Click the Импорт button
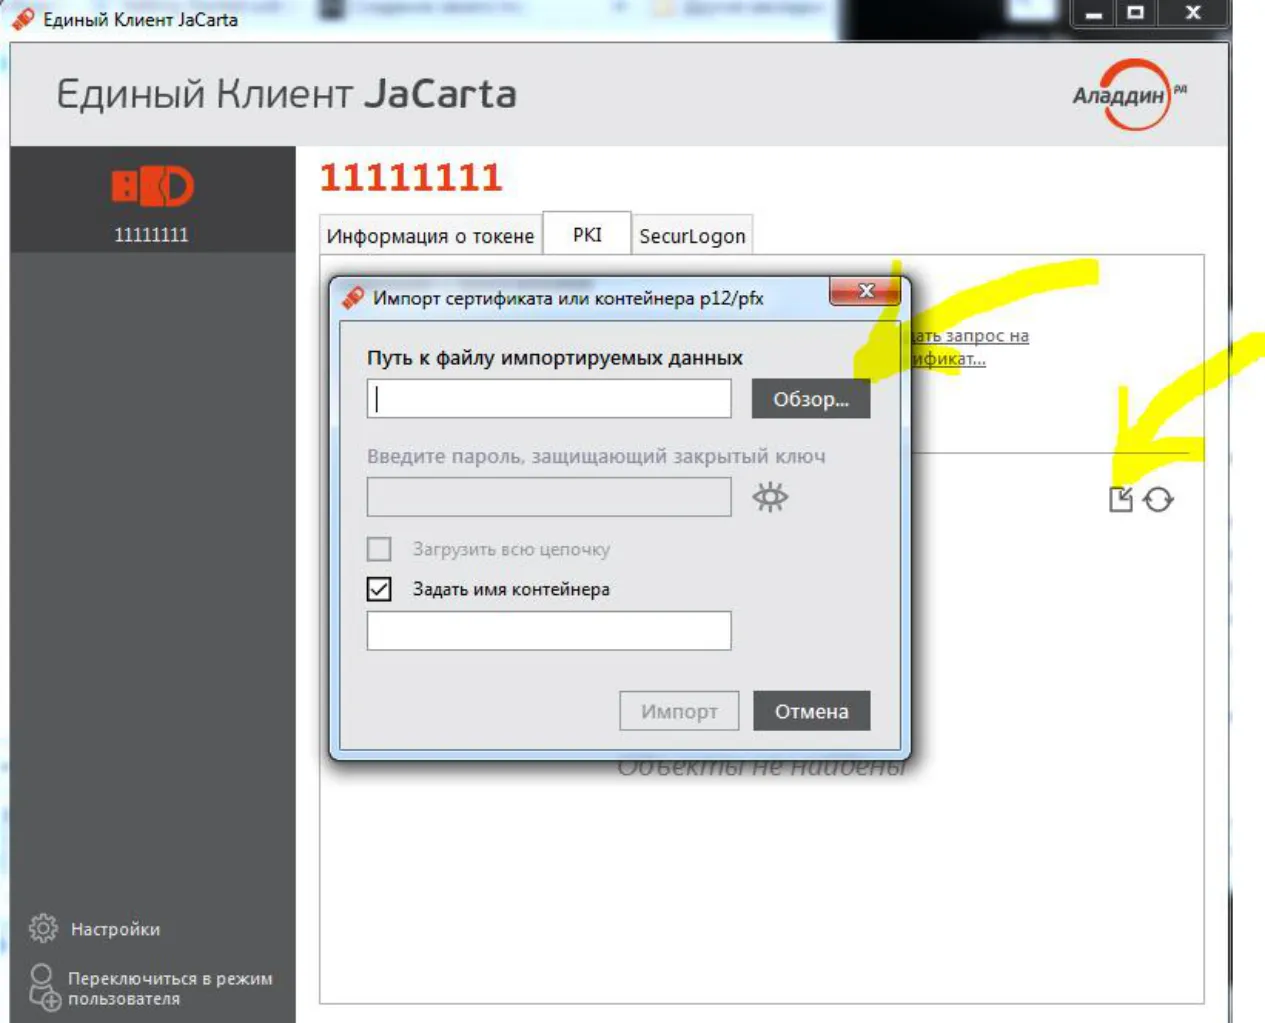The width and height of the screenshot is (1265, 1023). point(679,711)
